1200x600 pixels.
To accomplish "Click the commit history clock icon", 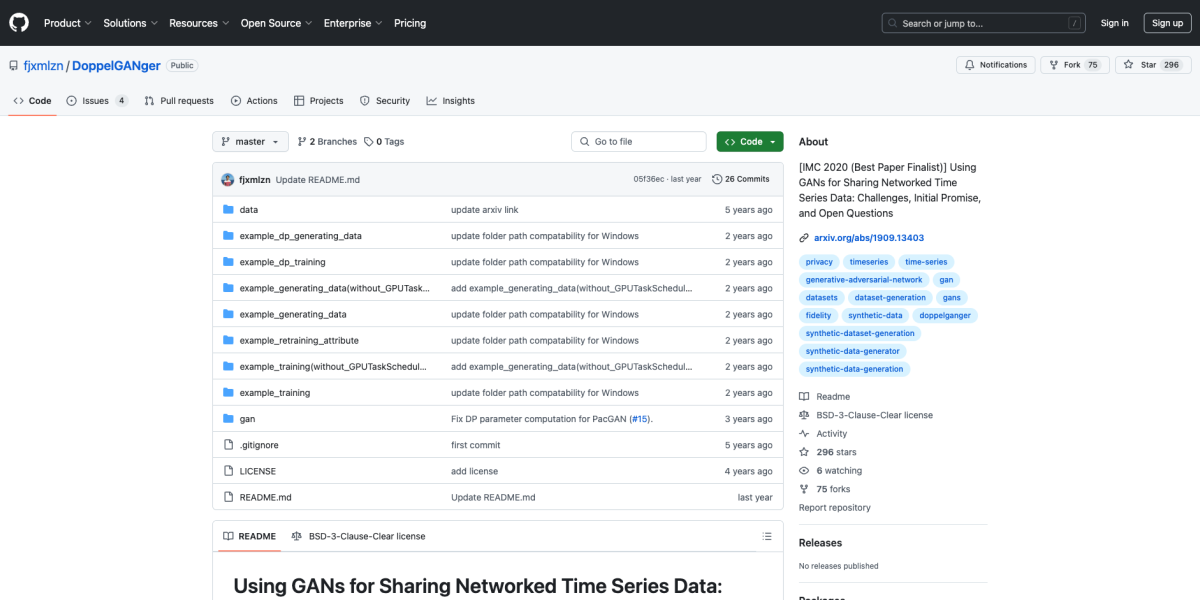I will pos(717,179).
